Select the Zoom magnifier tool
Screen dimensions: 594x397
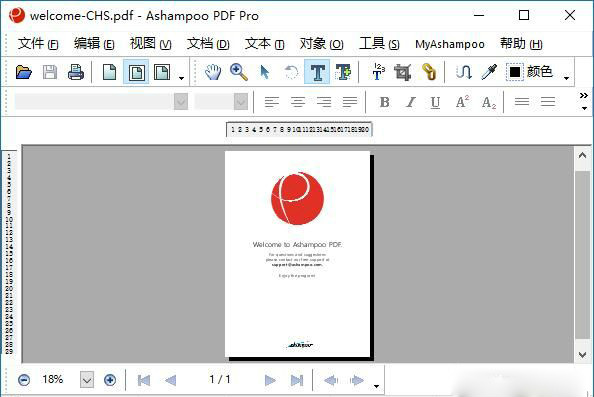[x=239, y=72]
